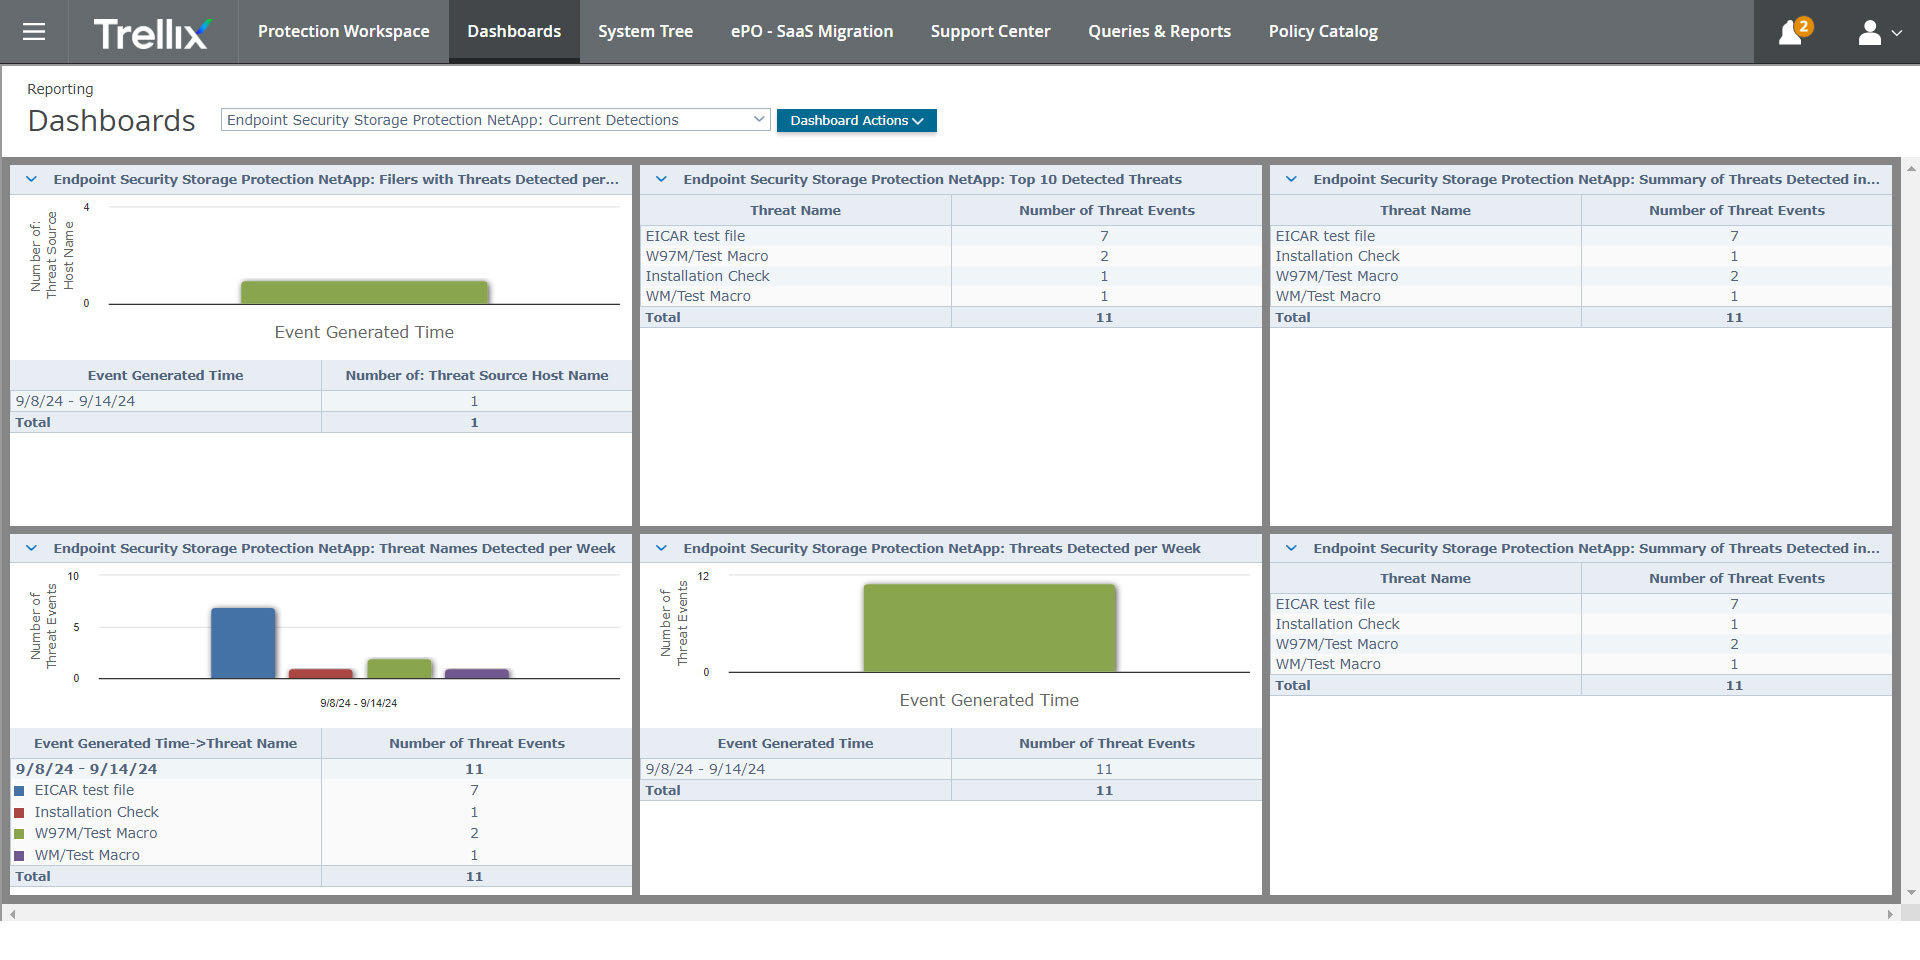Collapse the Threat Names Detected per Week panel

point(31,549)
